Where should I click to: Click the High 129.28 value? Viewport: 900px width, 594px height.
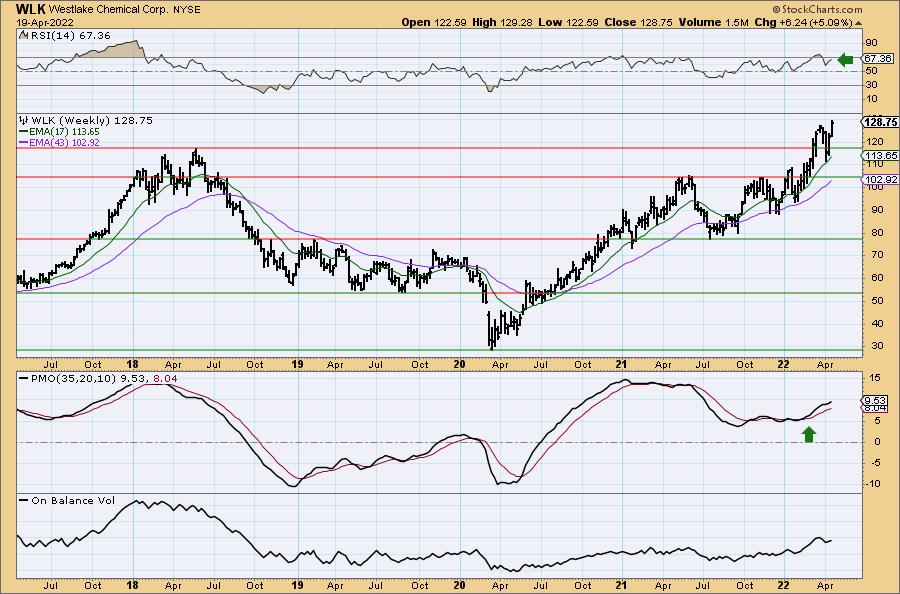coord(502,22)
